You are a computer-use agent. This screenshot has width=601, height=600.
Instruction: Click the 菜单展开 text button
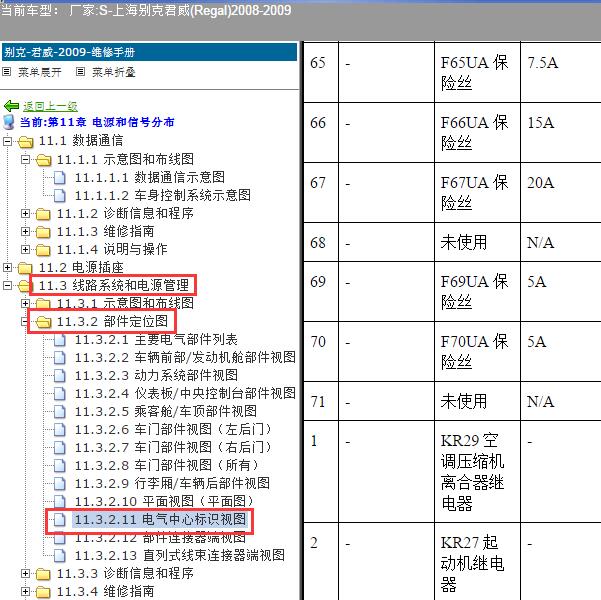pos(40,72)
